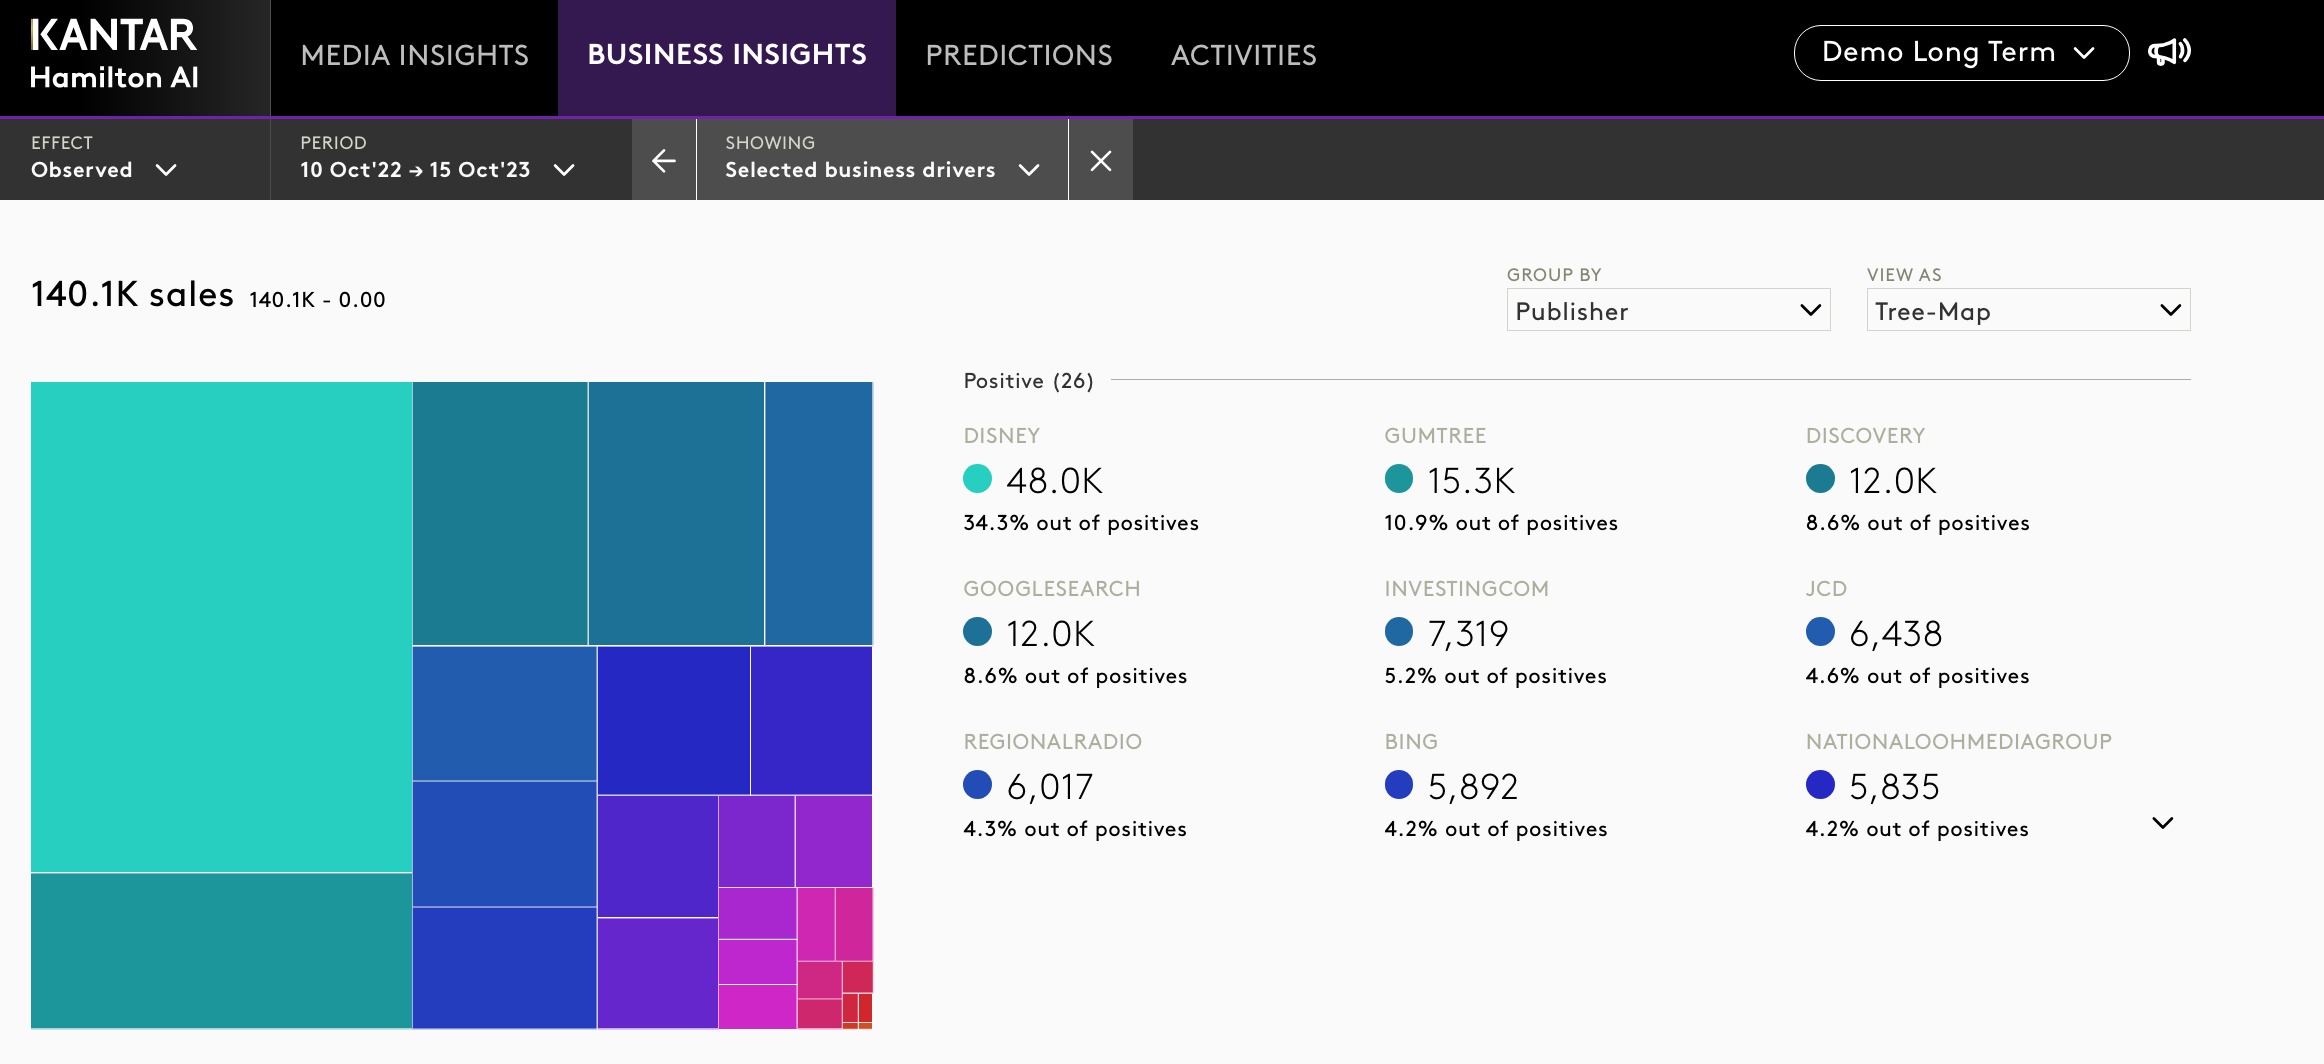
Task: Click the 15.3K Gumtree value
Action: click(1472, 481)
